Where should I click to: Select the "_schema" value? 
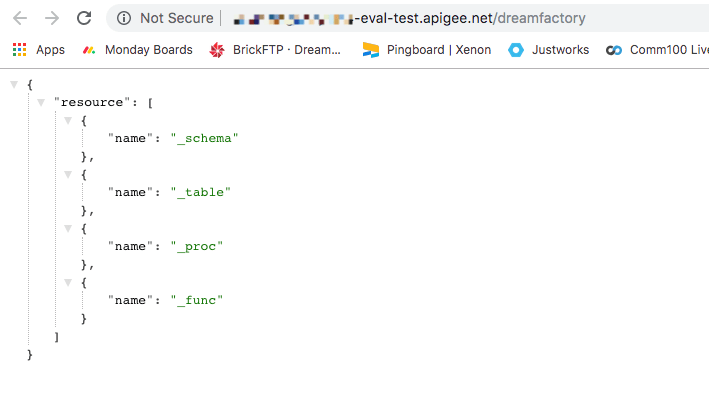[204, 138]
